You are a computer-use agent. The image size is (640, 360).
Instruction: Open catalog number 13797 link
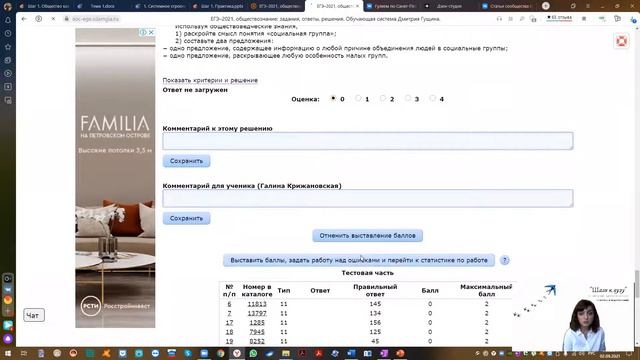[257, 313]
